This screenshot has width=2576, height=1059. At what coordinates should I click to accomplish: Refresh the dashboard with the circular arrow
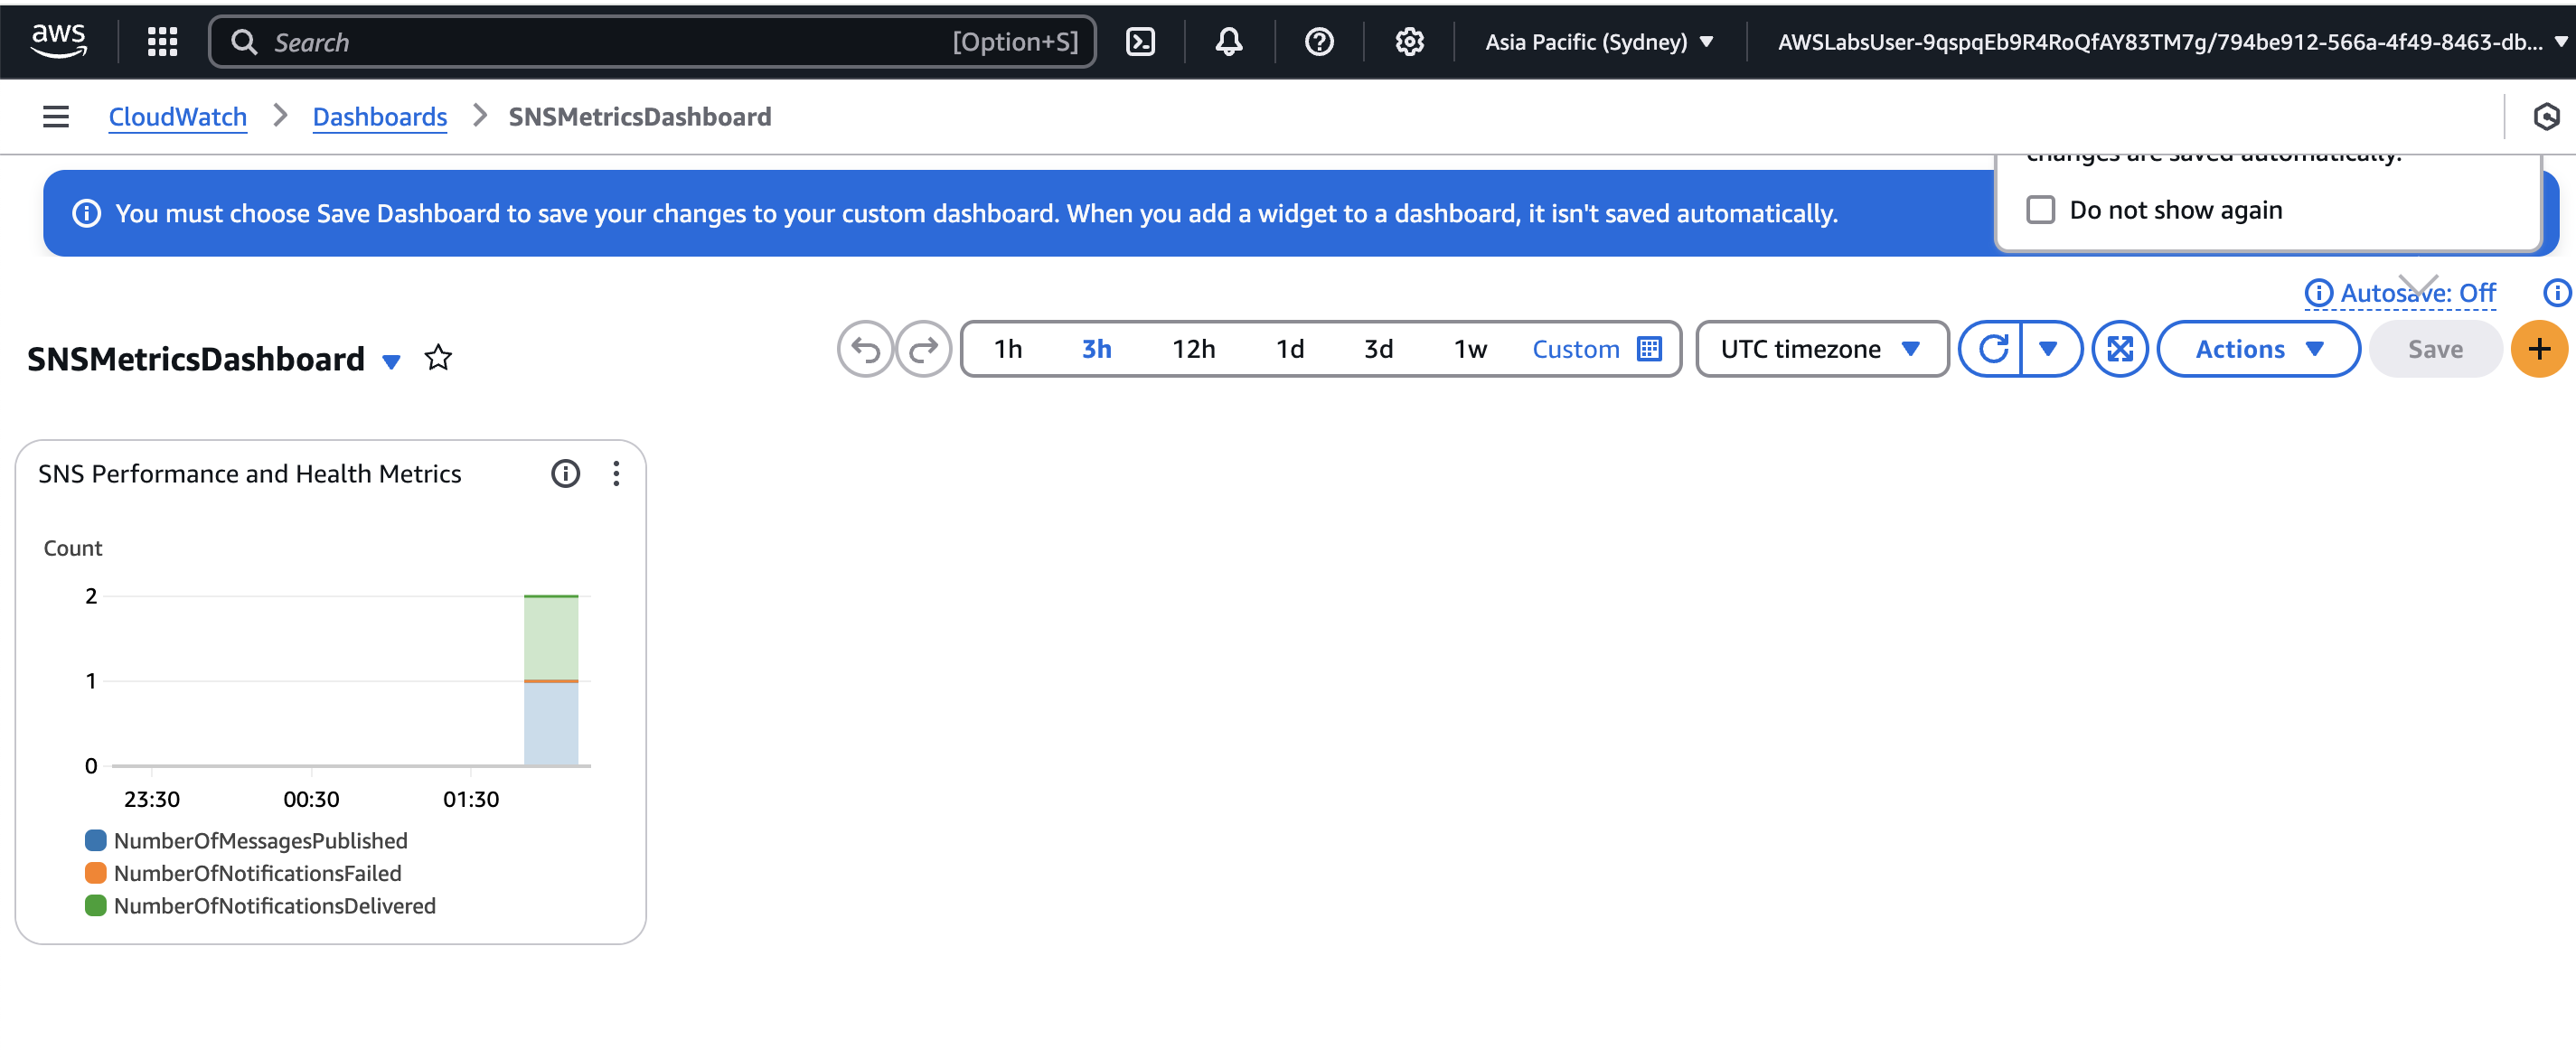(1992, 349)
